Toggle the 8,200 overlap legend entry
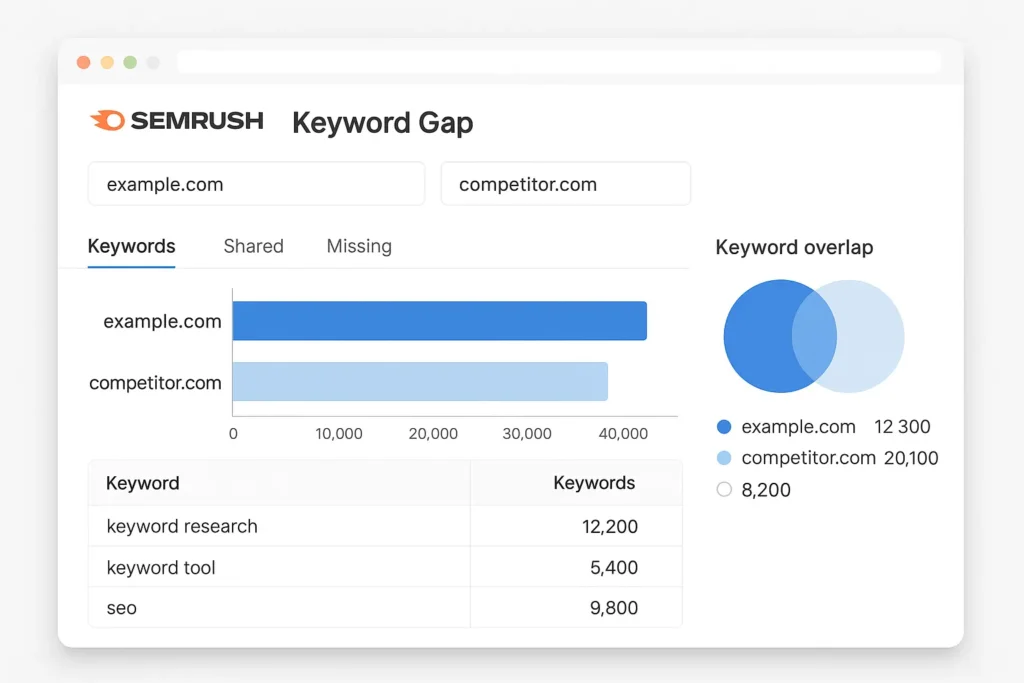This screenshot has height=683, width=1024. (x=760, y=490)
